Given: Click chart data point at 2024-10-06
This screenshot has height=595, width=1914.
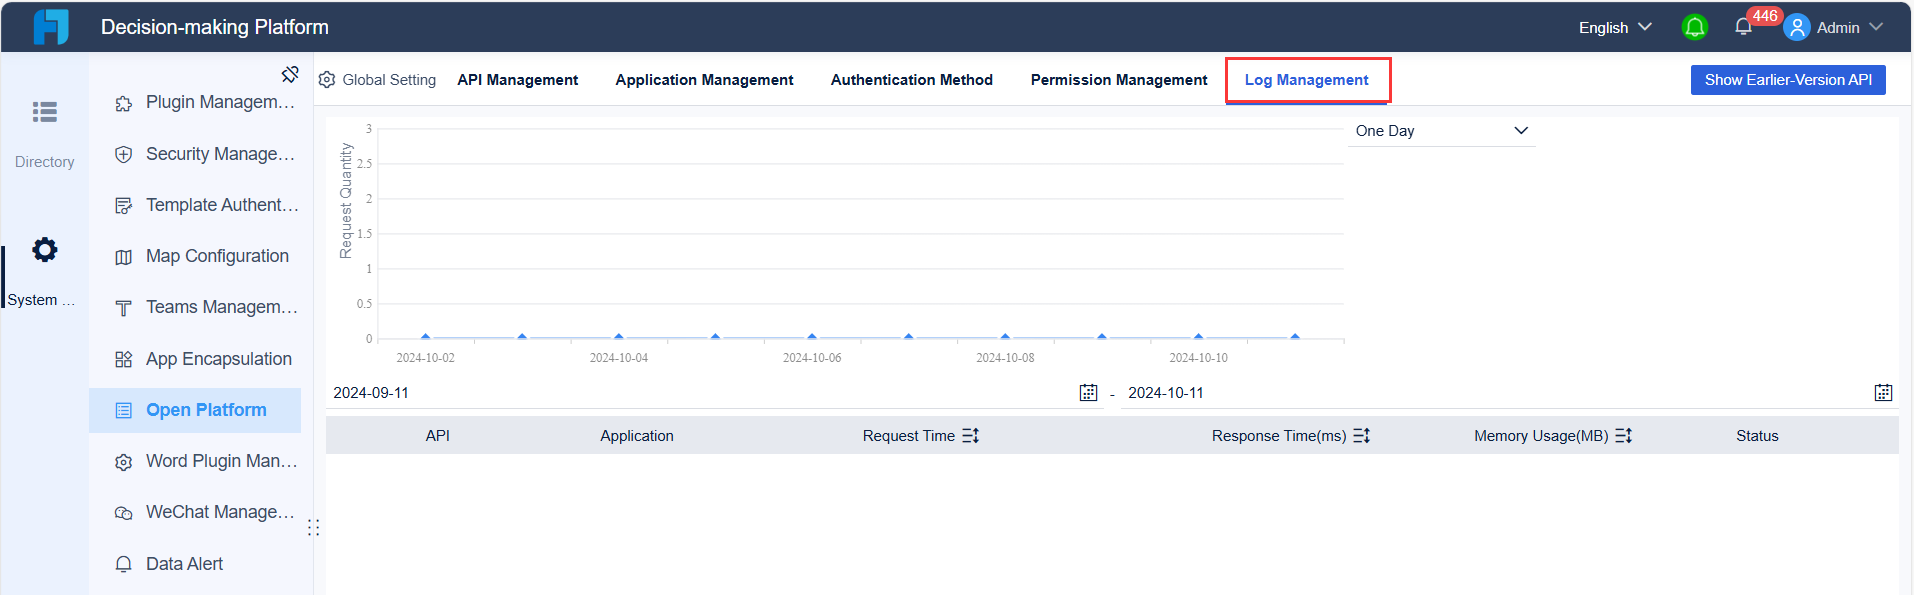Looking at the screenshot, I should 812,337.
